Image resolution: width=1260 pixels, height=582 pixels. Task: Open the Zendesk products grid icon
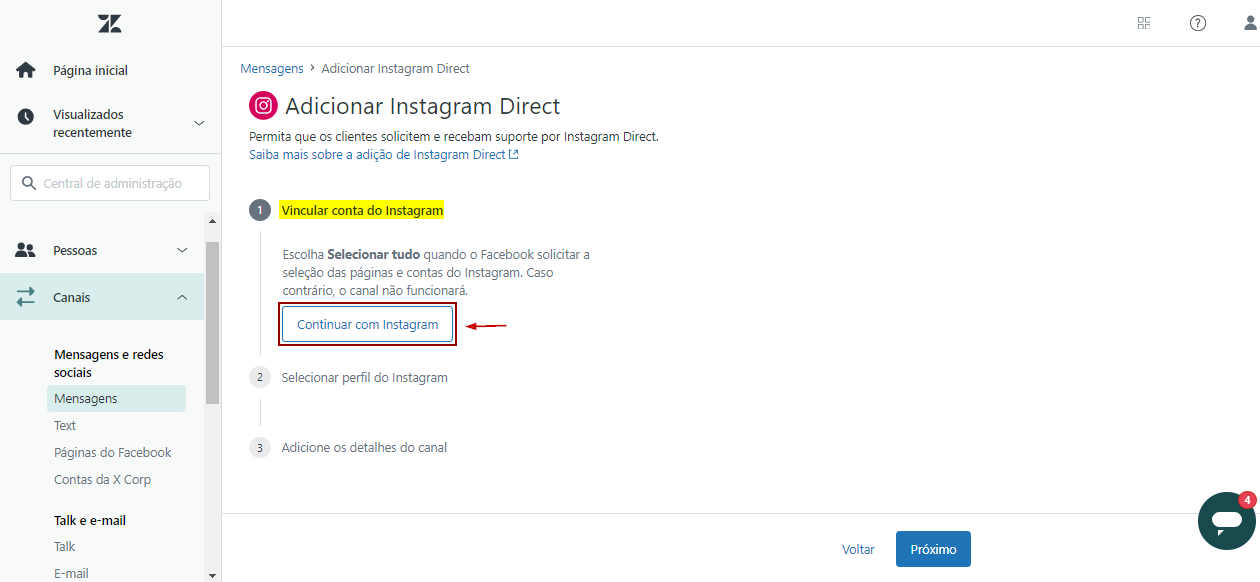[1144, 23]
